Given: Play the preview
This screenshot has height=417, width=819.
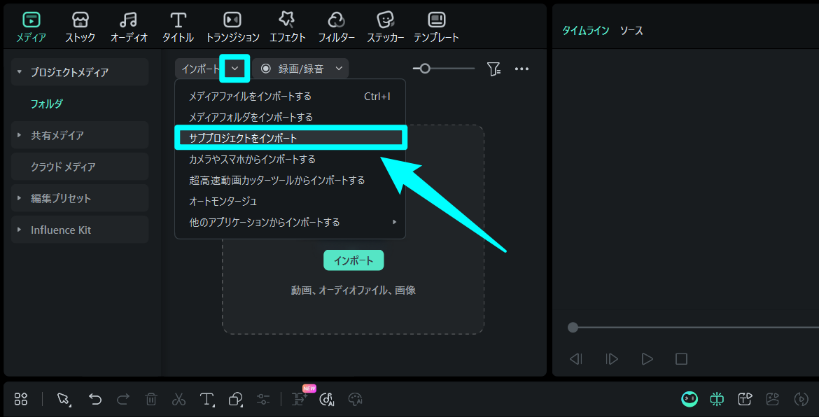Looking at the screenshot, I should (x=647, y=359).
